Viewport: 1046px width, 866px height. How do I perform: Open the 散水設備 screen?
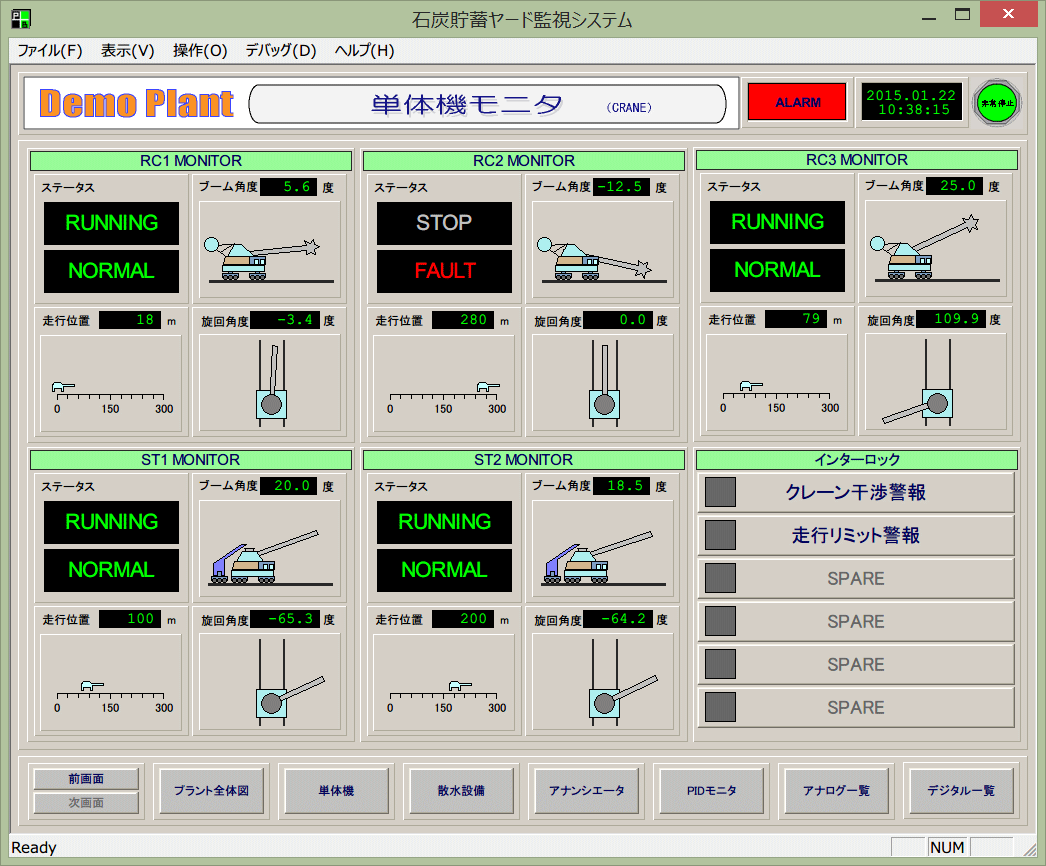pos(461,791)
